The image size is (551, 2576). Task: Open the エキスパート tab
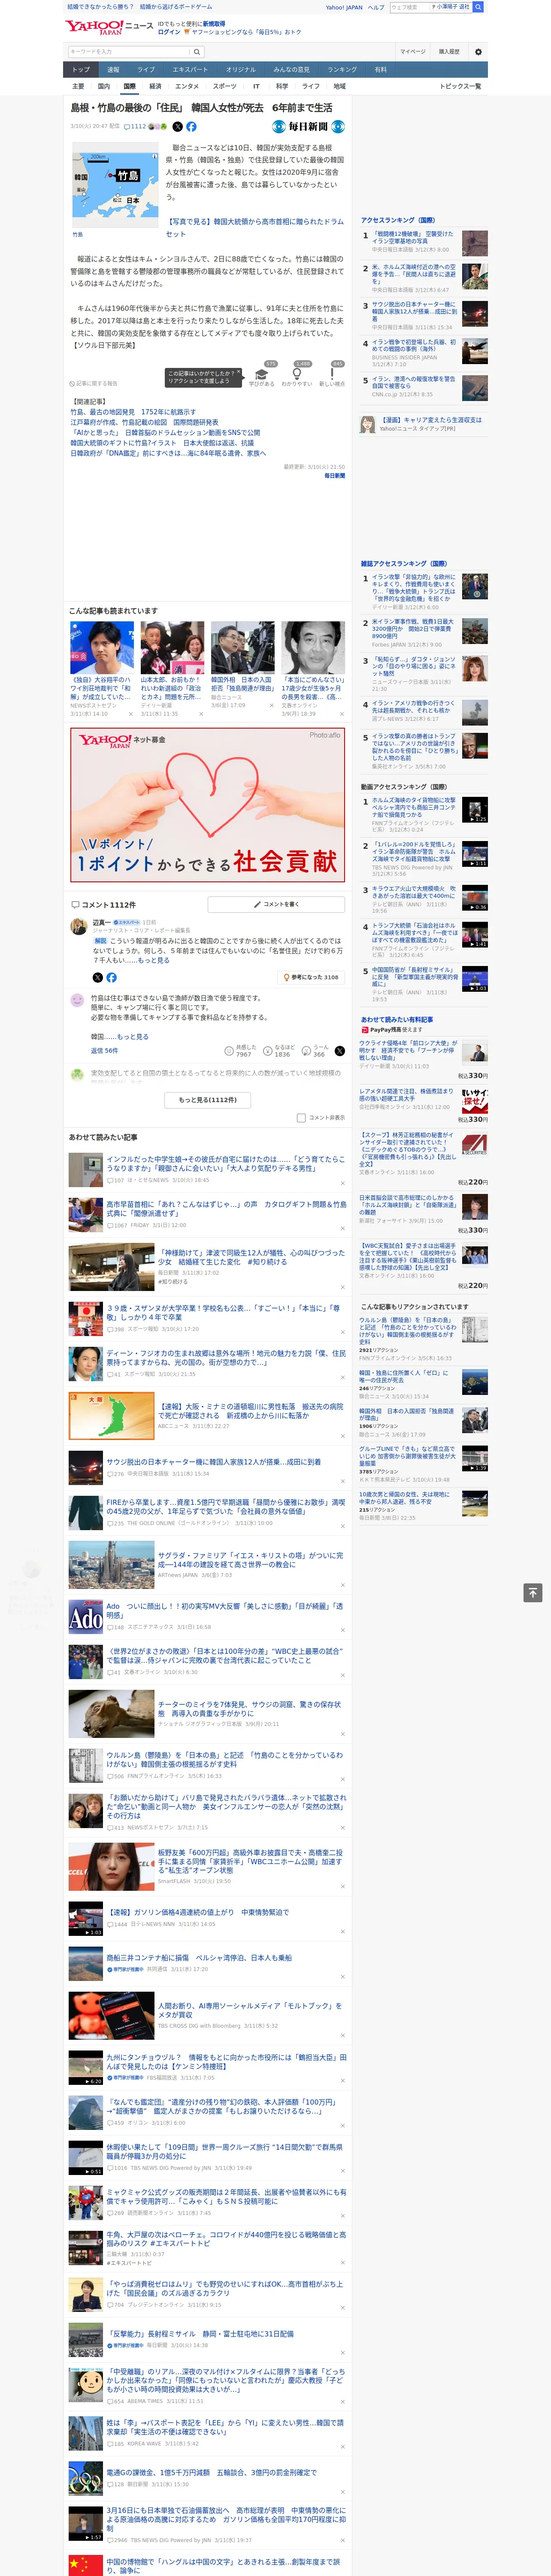point(190,69)
